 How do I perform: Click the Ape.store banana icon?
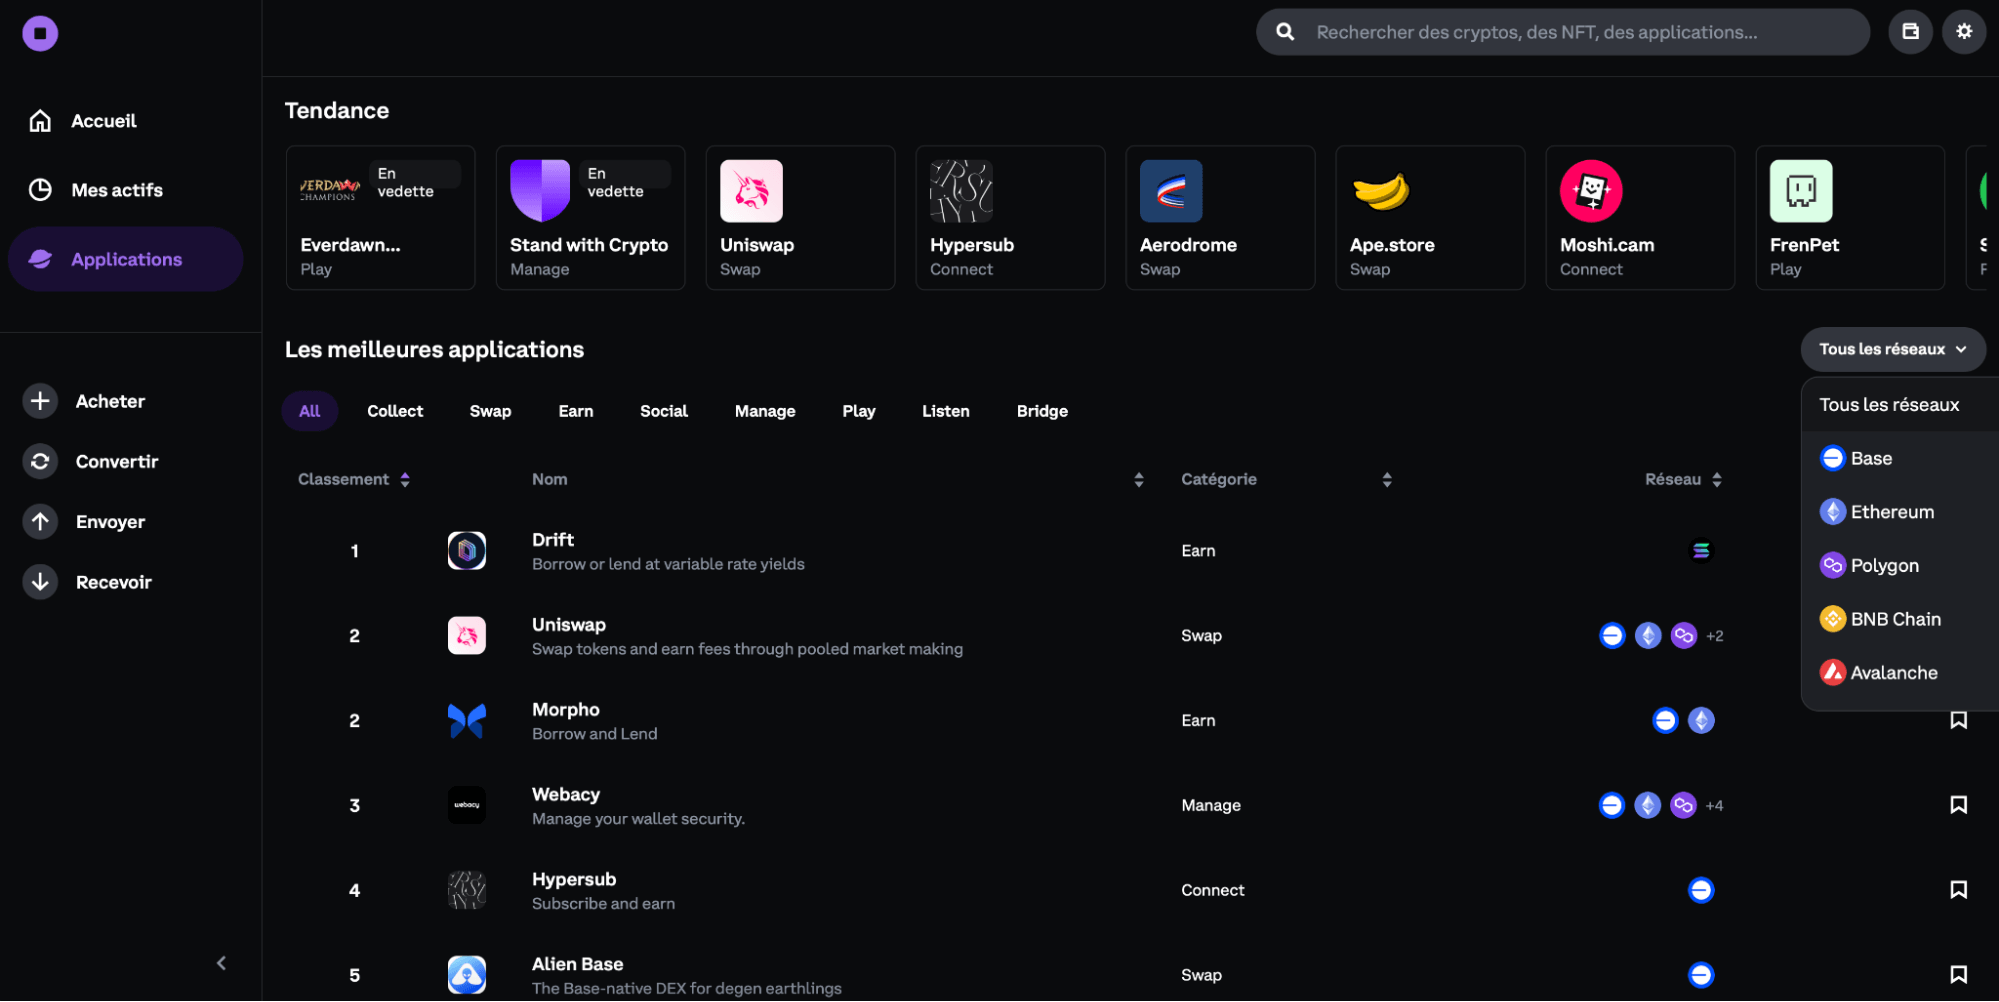tap(1382, 190)
